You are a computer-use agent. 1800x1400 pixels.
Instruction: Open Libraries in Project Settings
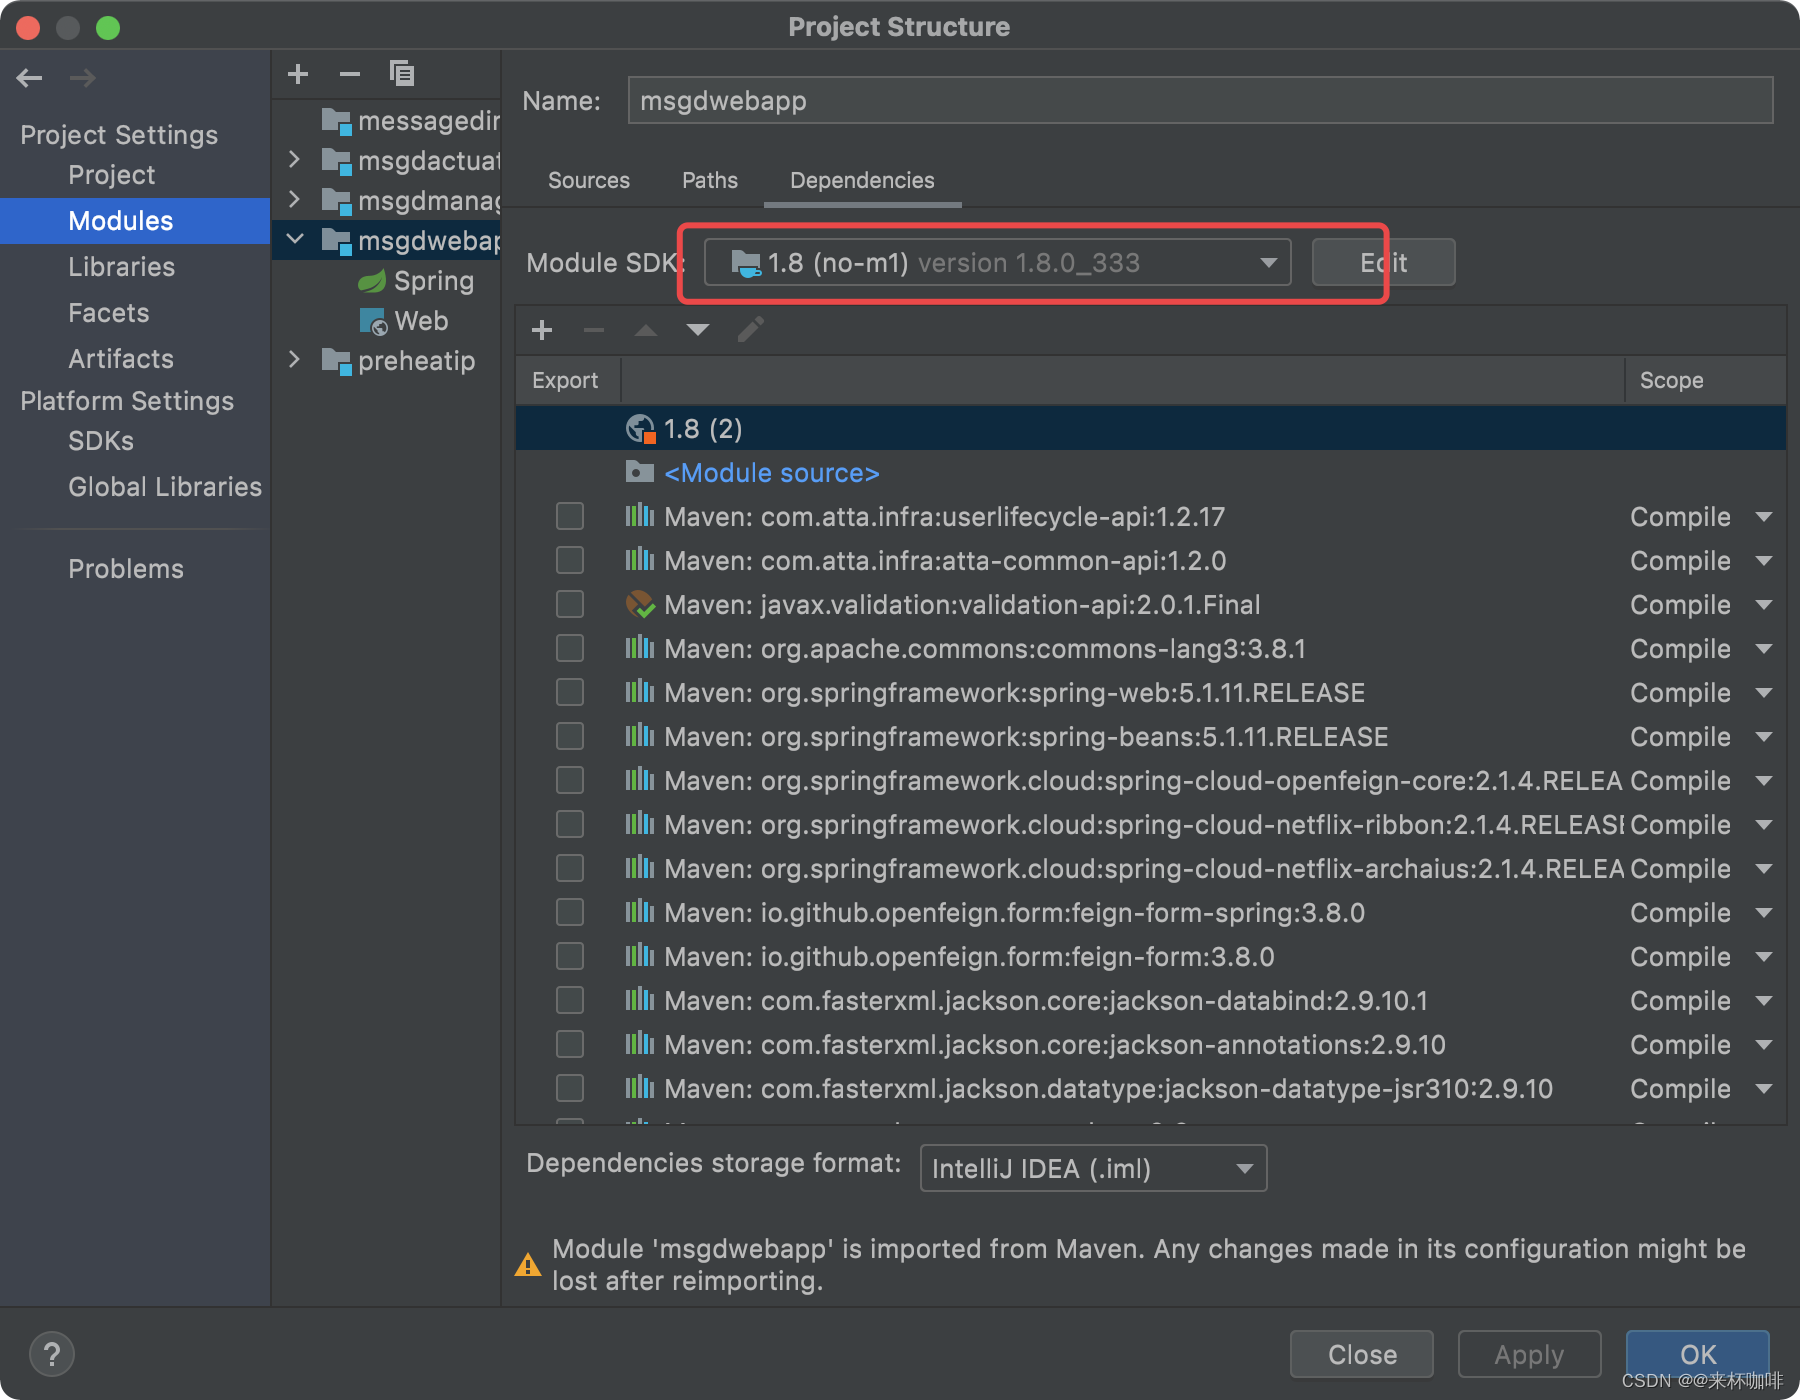(x=122, y=267)
